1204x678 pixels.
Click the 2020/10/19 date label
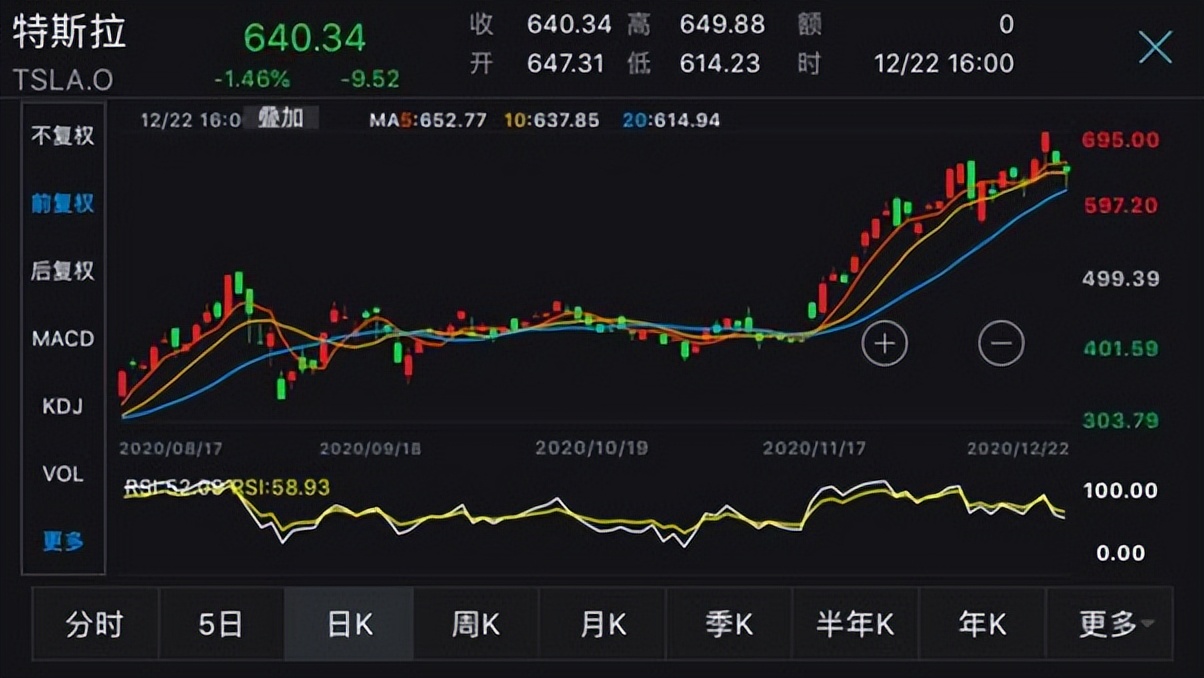click(x=592, y=448)
